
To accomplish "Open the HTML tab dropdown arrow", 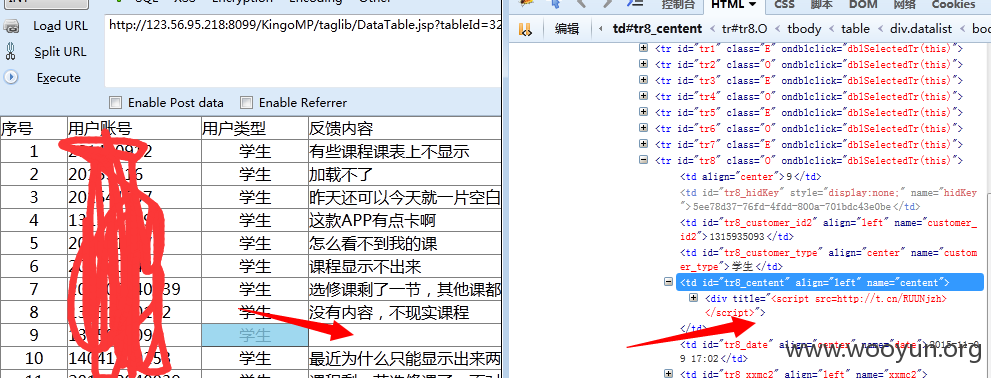I will [752, 4].
